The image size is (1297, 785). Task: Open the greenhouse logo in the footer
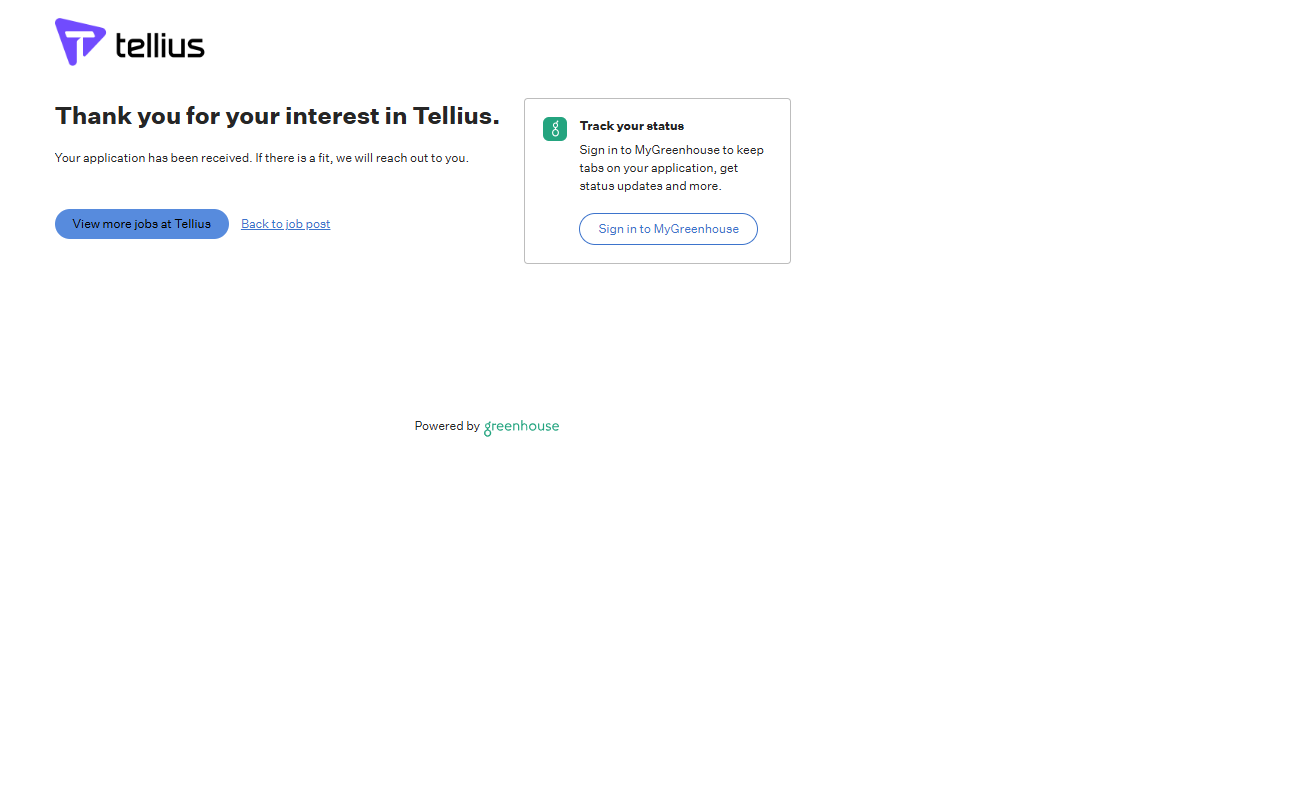click(x=521, y=427)
